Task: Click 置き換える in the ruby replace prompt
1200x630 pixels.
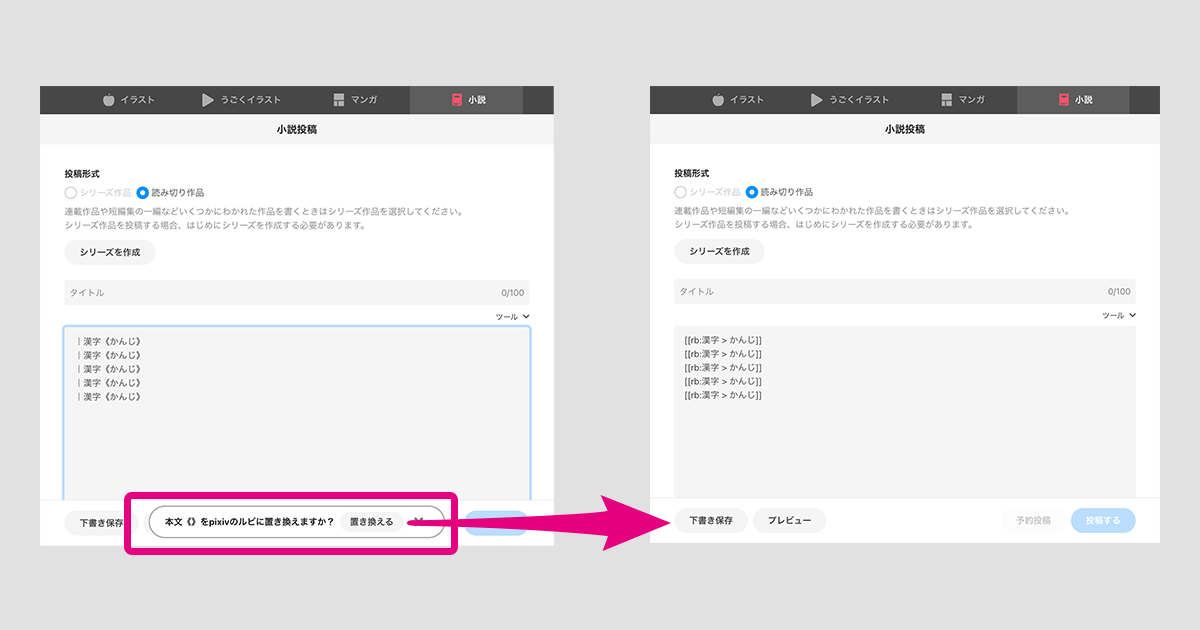Action: click(372, 522)
